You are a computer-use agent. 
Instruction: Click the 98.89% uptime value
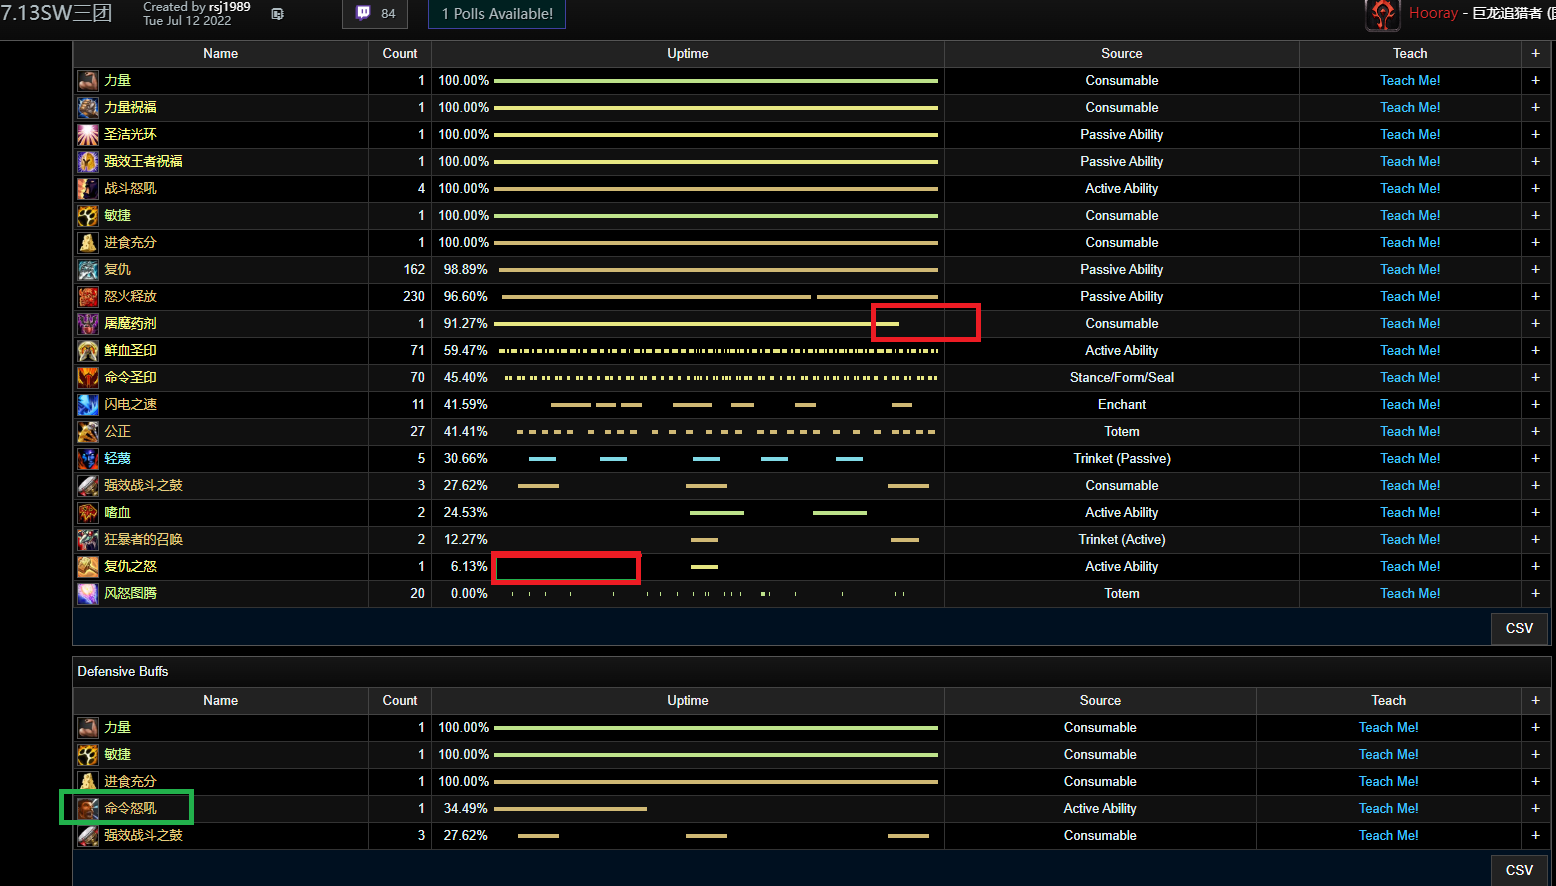tap(465, 269)
